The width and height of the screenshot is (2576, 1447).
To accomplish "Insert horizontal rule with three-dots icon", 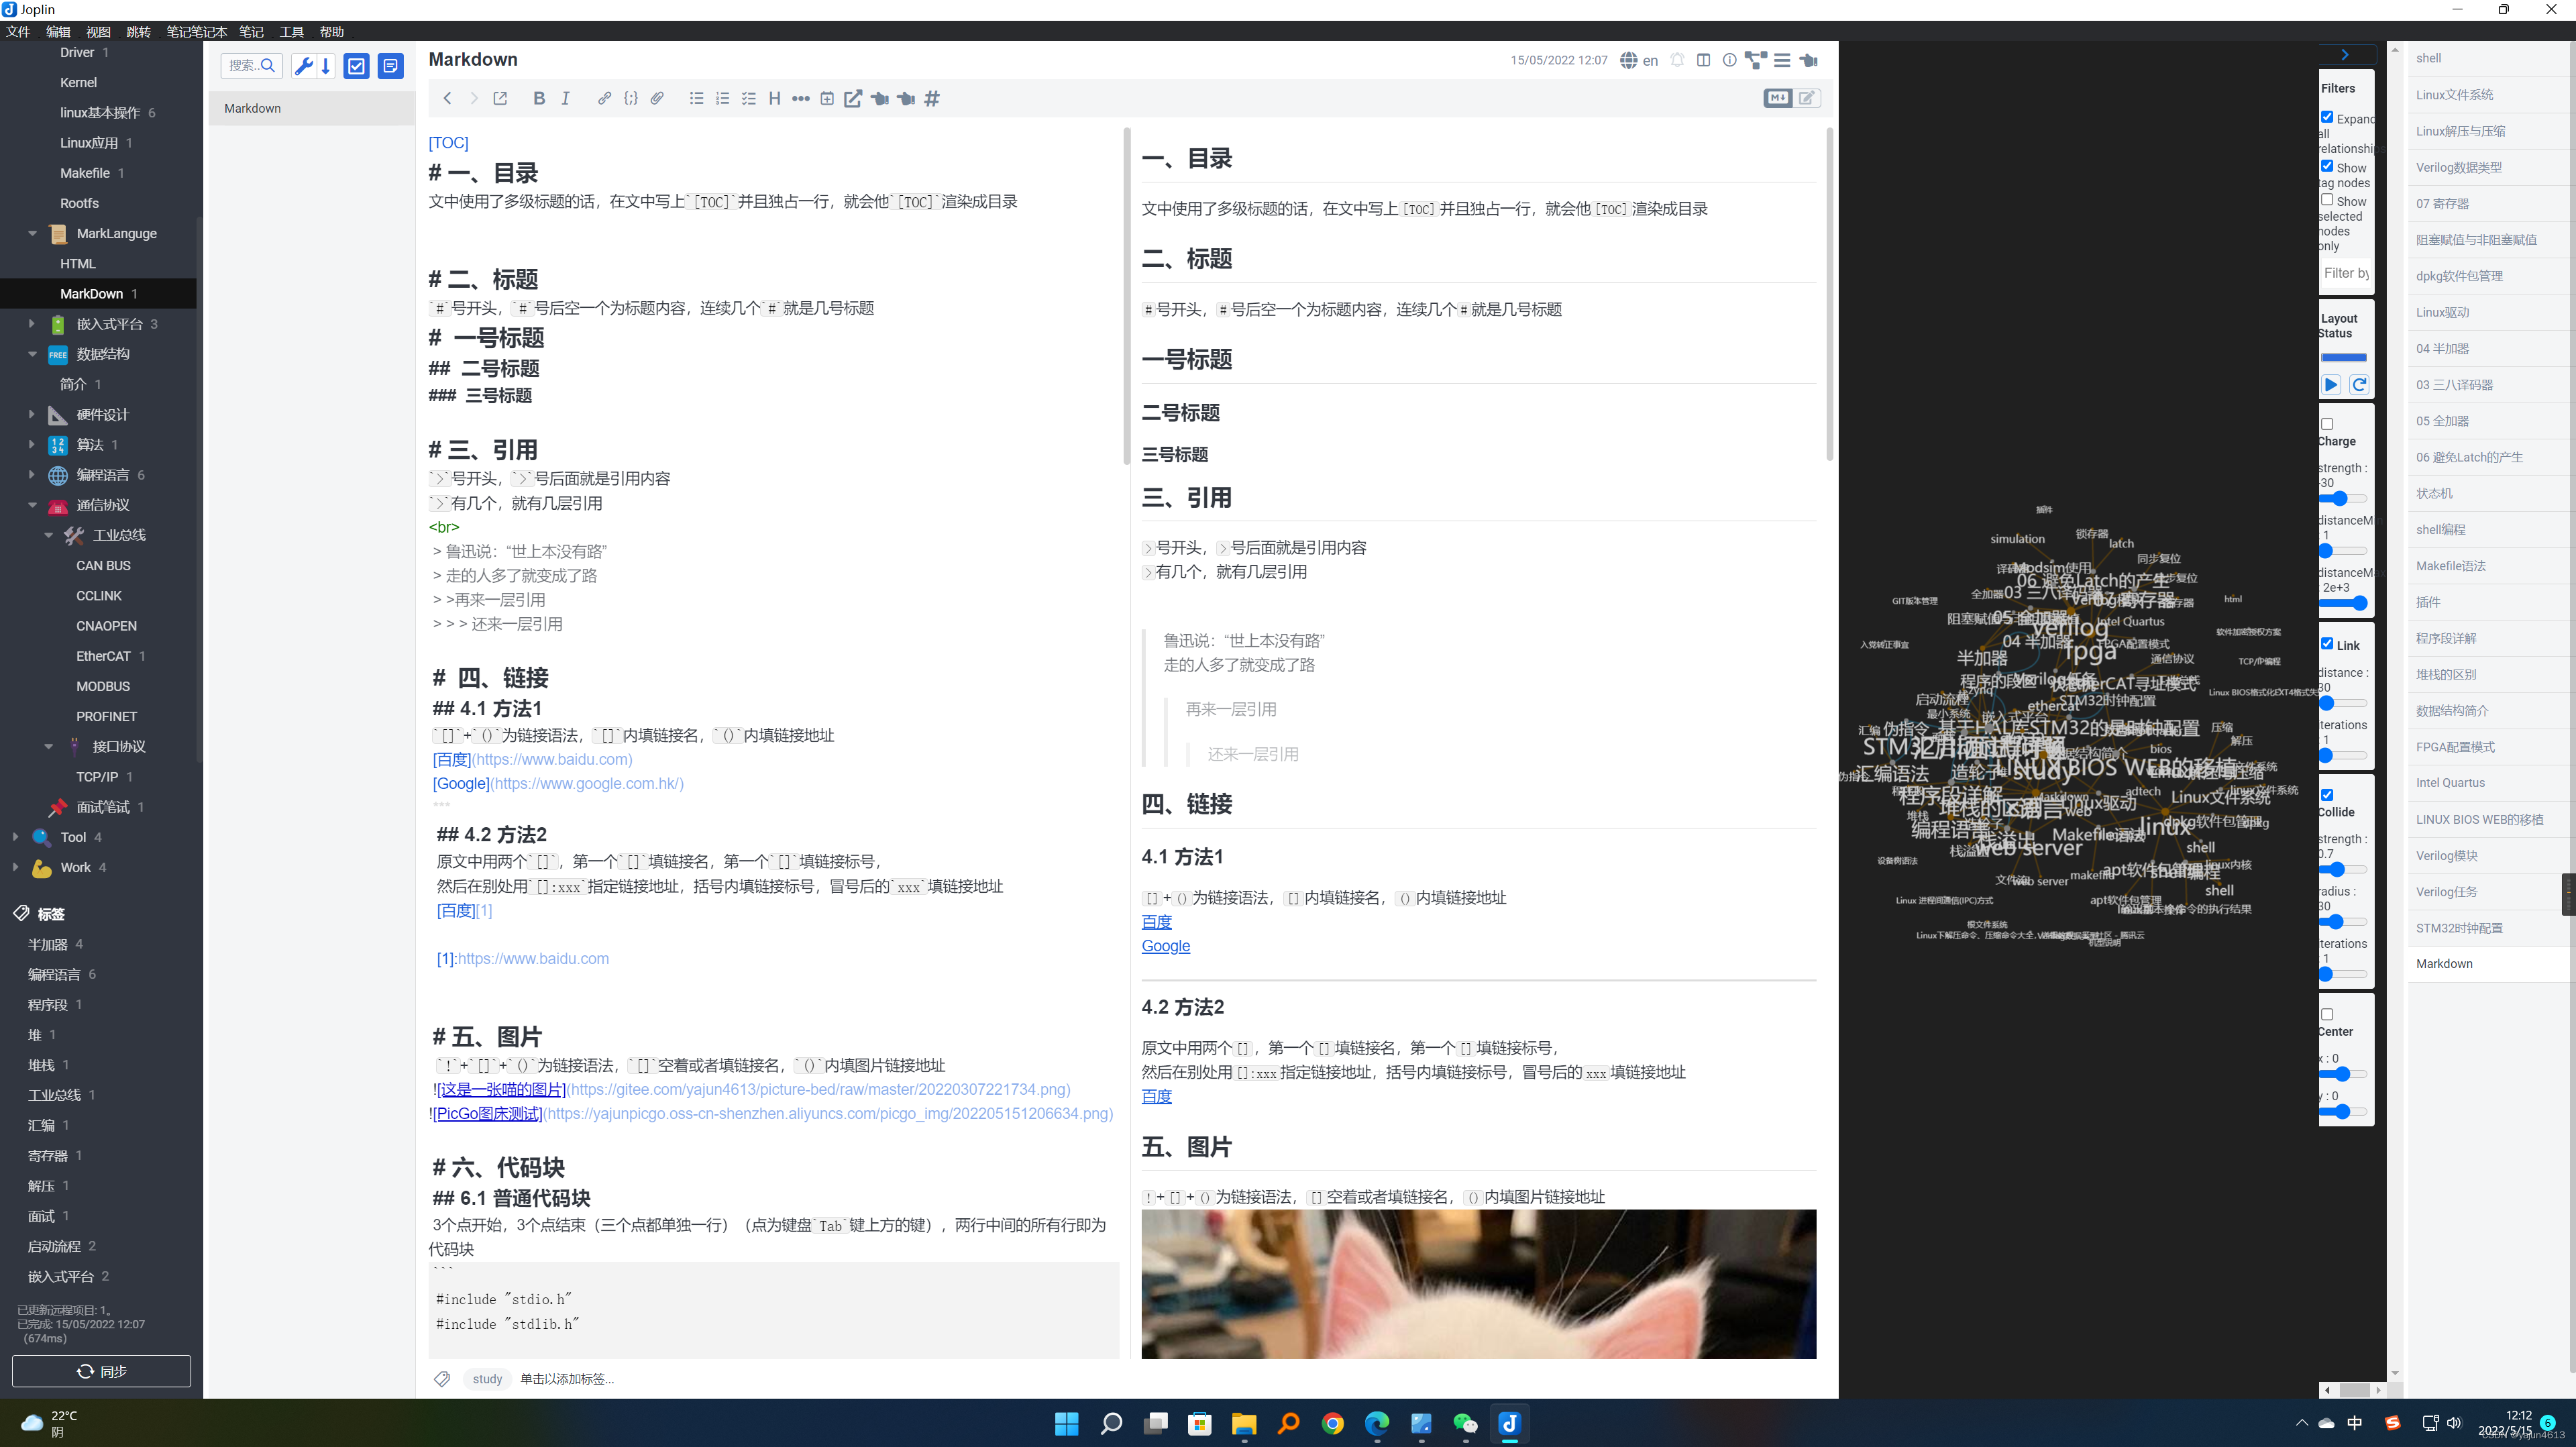I will coord(800,98).
